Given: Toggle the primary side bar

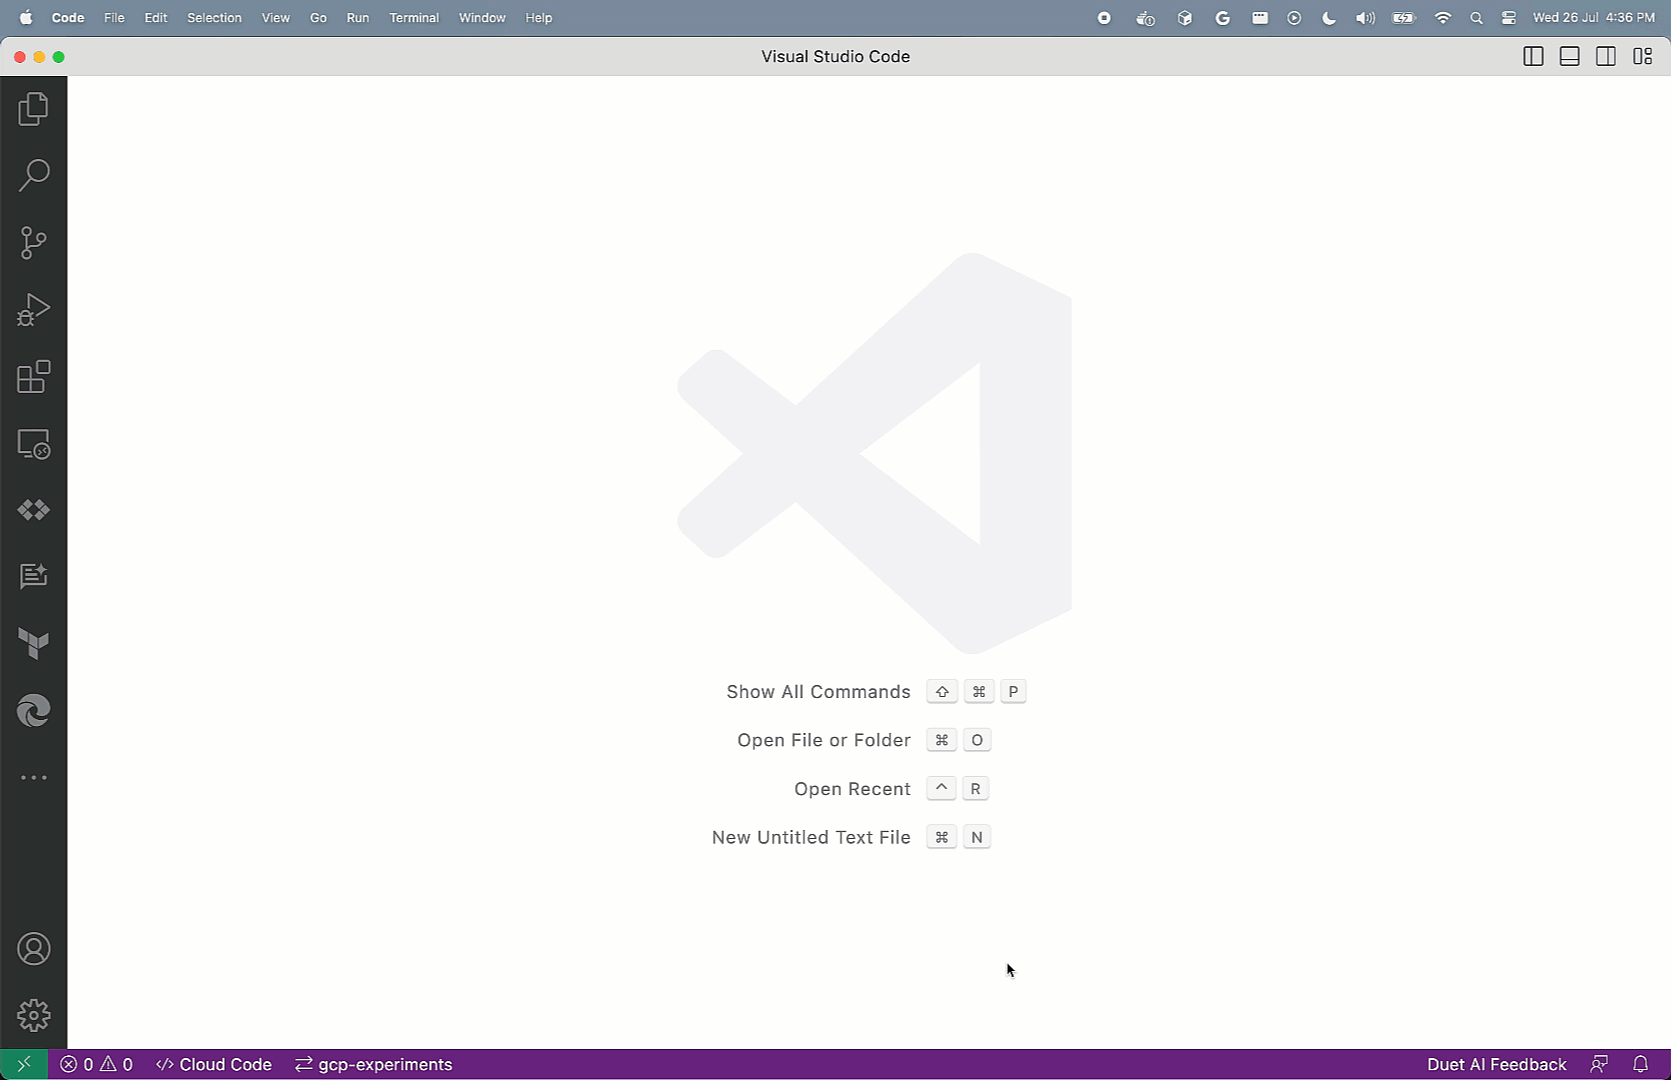Looking at the screenshot, I should pos(1533,57).
